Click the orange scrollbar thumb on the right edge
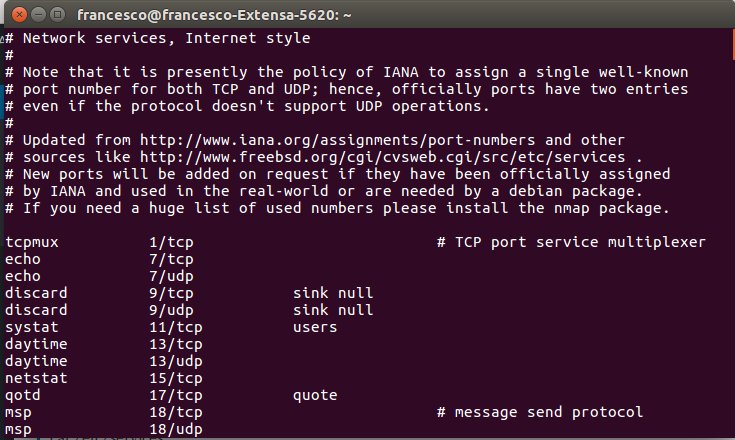Screen dimensions: 735x440 click(733, 43)
